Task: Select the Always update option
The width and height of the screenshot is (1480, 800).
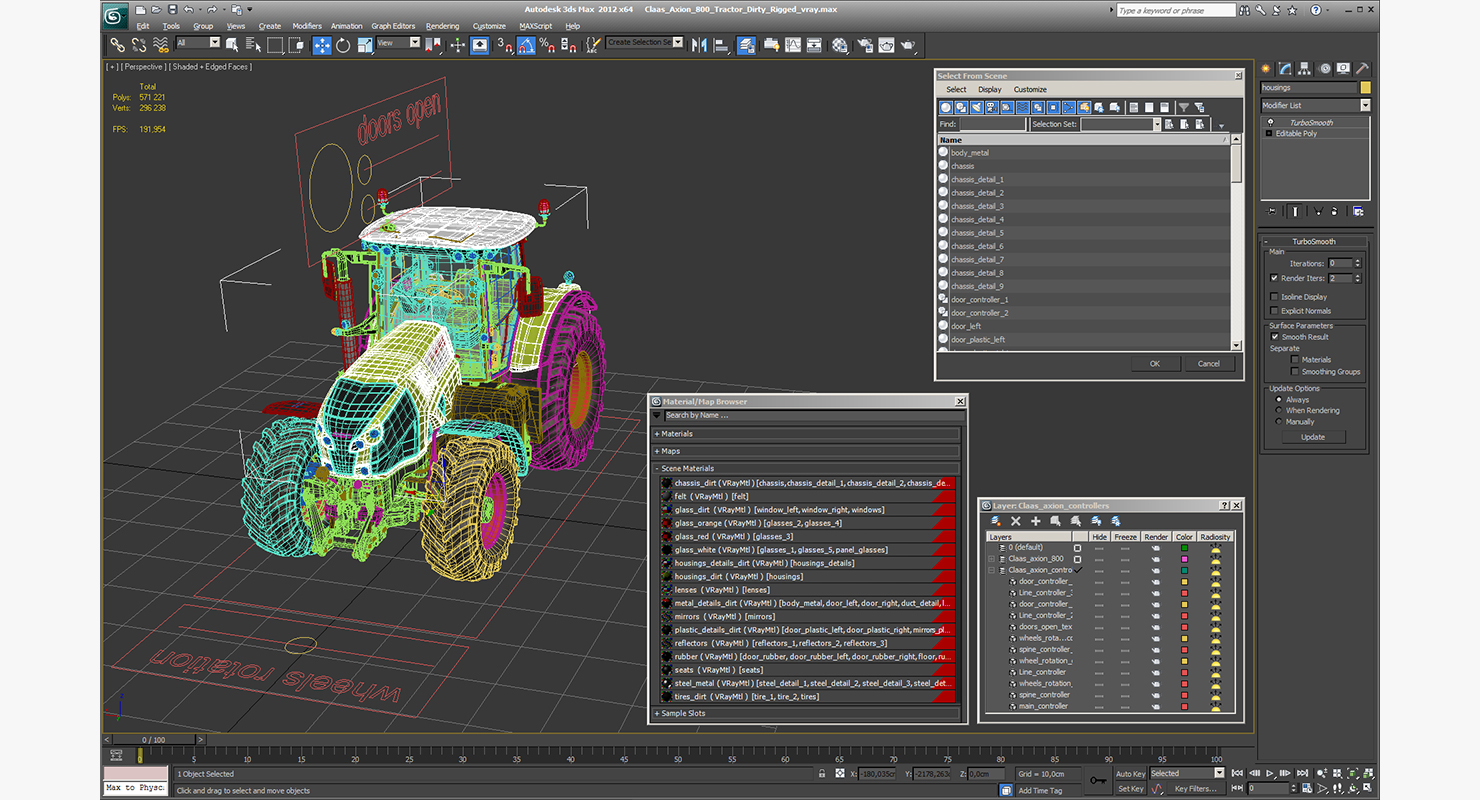Action: [x=1278, y=400]
